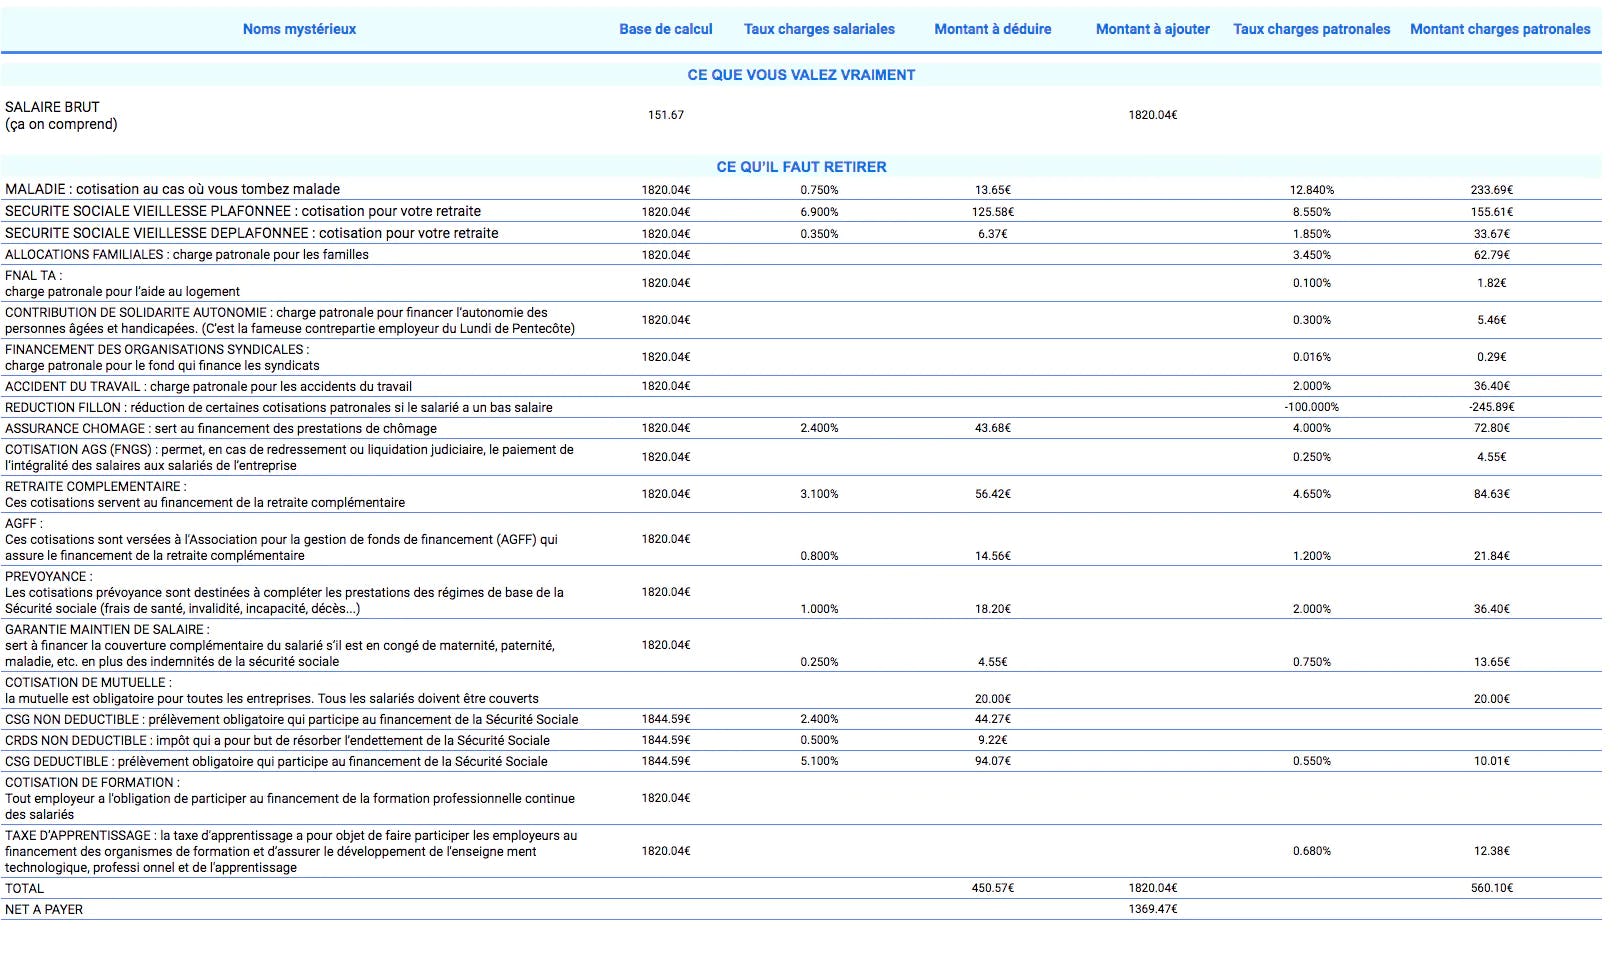Select the CONTRIBUTION DE SOLIDARITE AUTONOMIE label
The width and height of the screenshot is (1618, 966).
pos(290,320)
